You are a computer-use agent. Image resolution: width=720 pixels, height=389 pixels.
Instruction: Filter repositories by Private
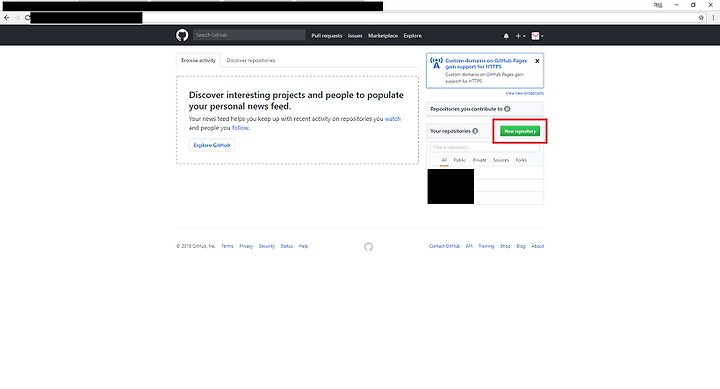tap(479, 160)
